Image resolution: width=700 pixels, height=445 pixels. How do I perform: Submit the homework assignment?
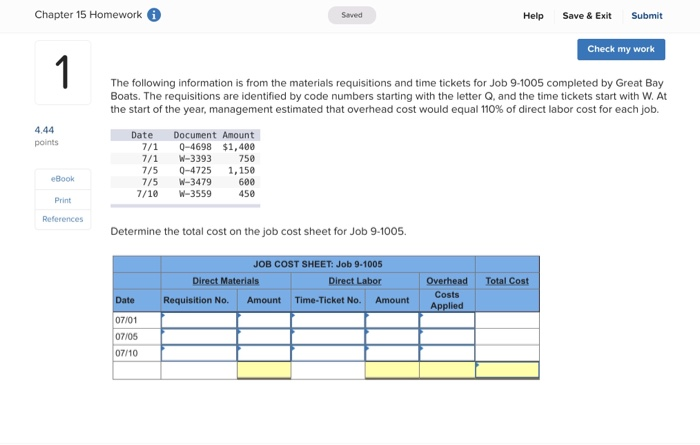[646, 16]
